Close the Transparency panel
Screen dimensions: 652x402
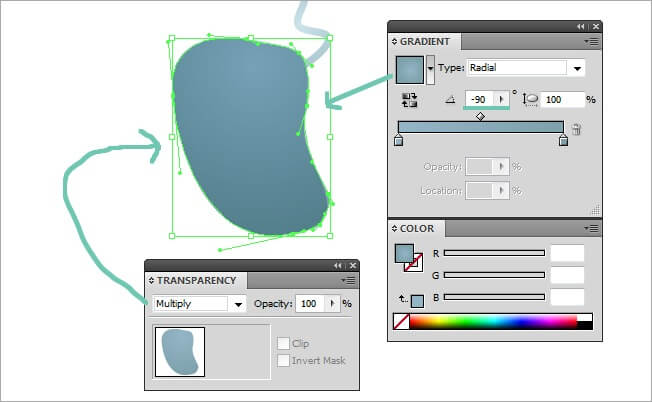[353, 266]
